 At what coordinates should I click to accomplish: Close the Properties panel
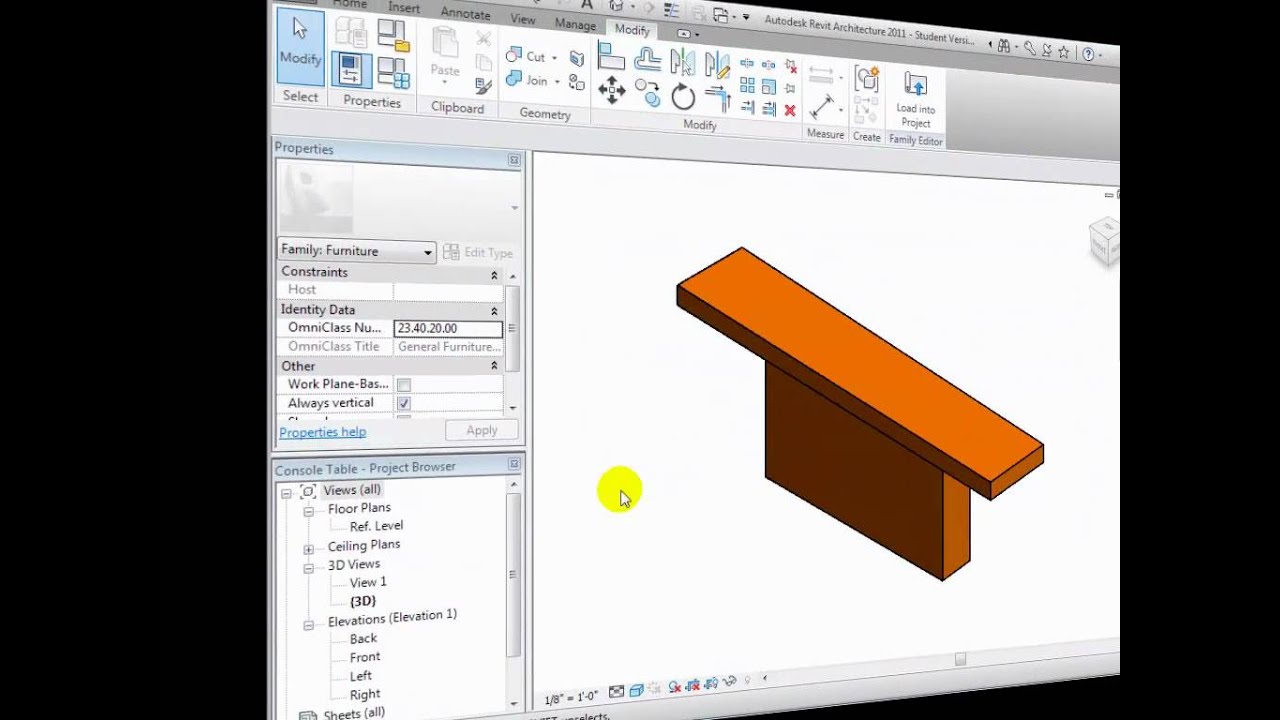coord(514,160)
